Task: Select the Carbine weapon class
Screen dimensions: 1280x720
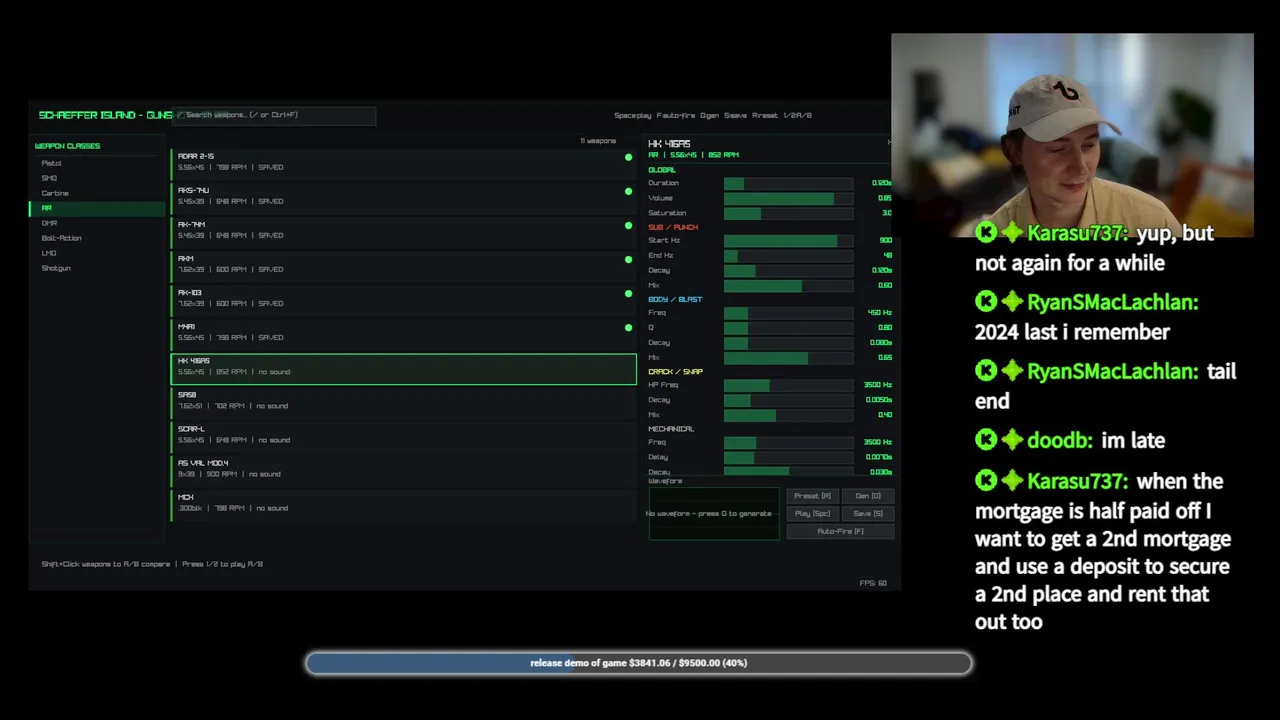Action: tap(55, 193)
